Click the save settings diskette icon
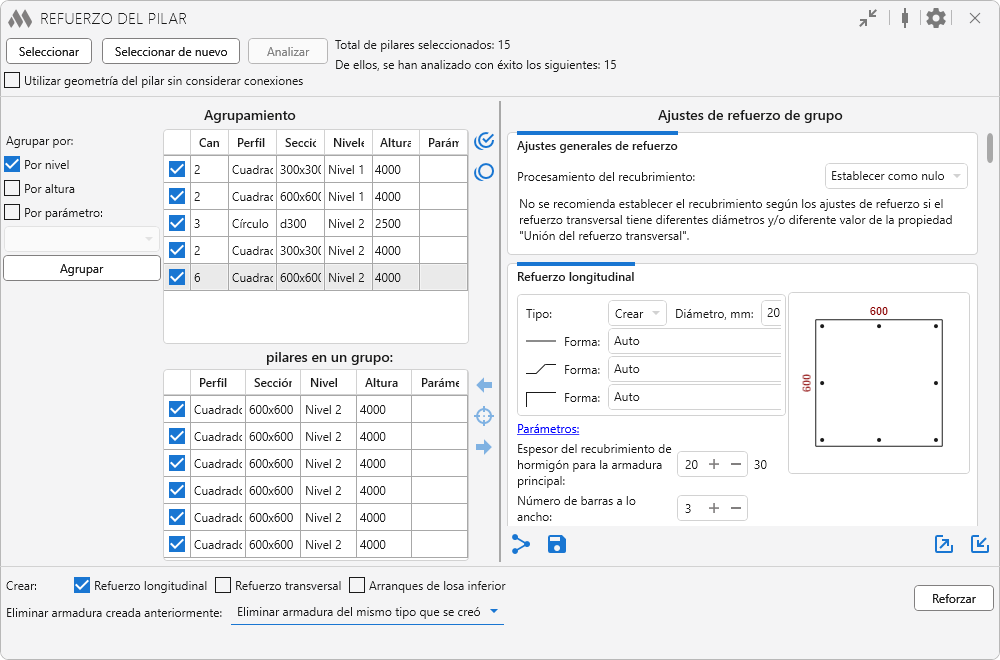The image size is (1000, 660). click(x=557, y=544)
